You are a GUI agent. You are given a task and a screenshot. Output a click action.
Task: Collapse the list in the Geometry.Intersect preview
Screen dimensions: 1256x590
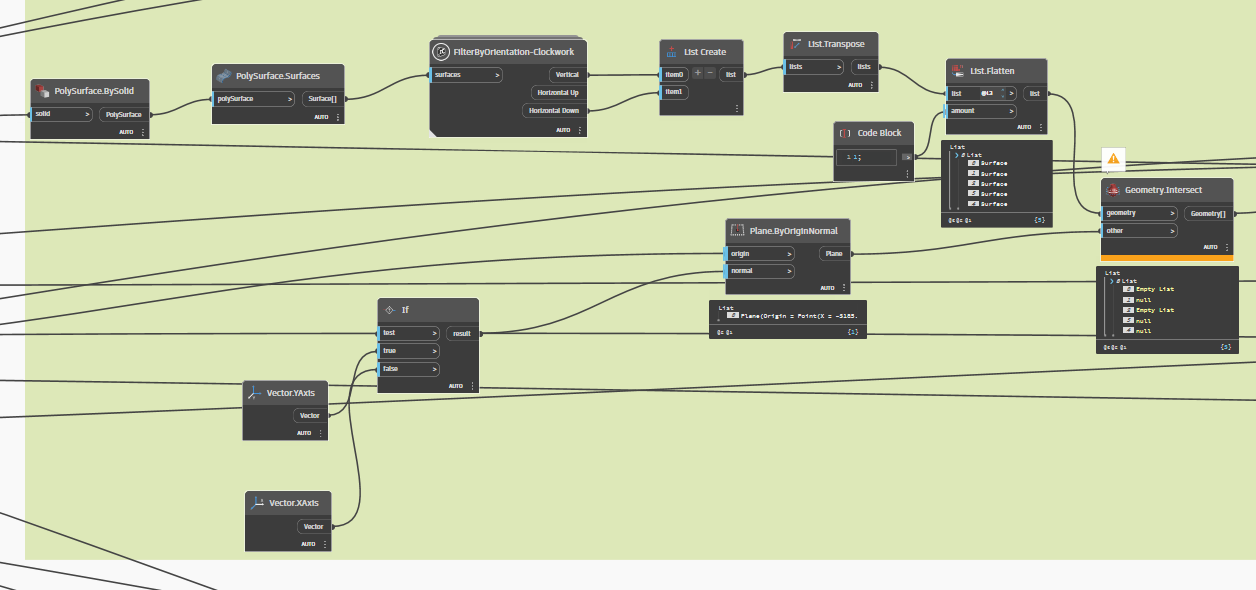point(1113,281)
